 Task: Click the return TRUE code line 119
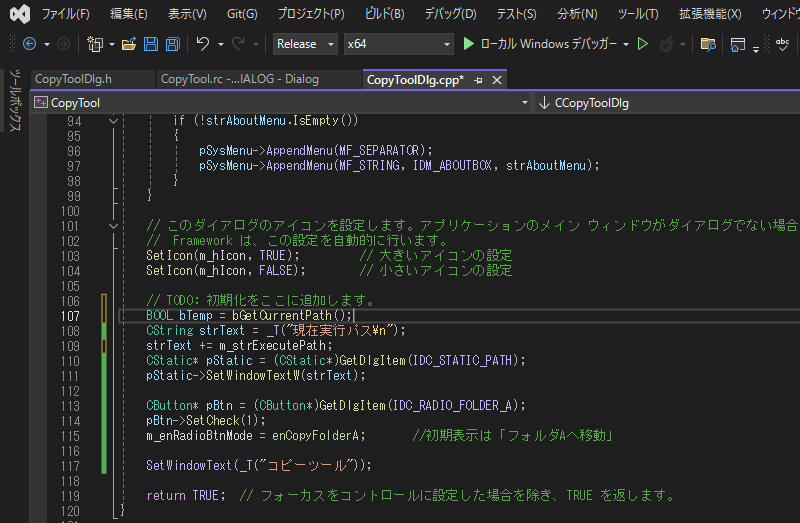[x=180, y=496]
